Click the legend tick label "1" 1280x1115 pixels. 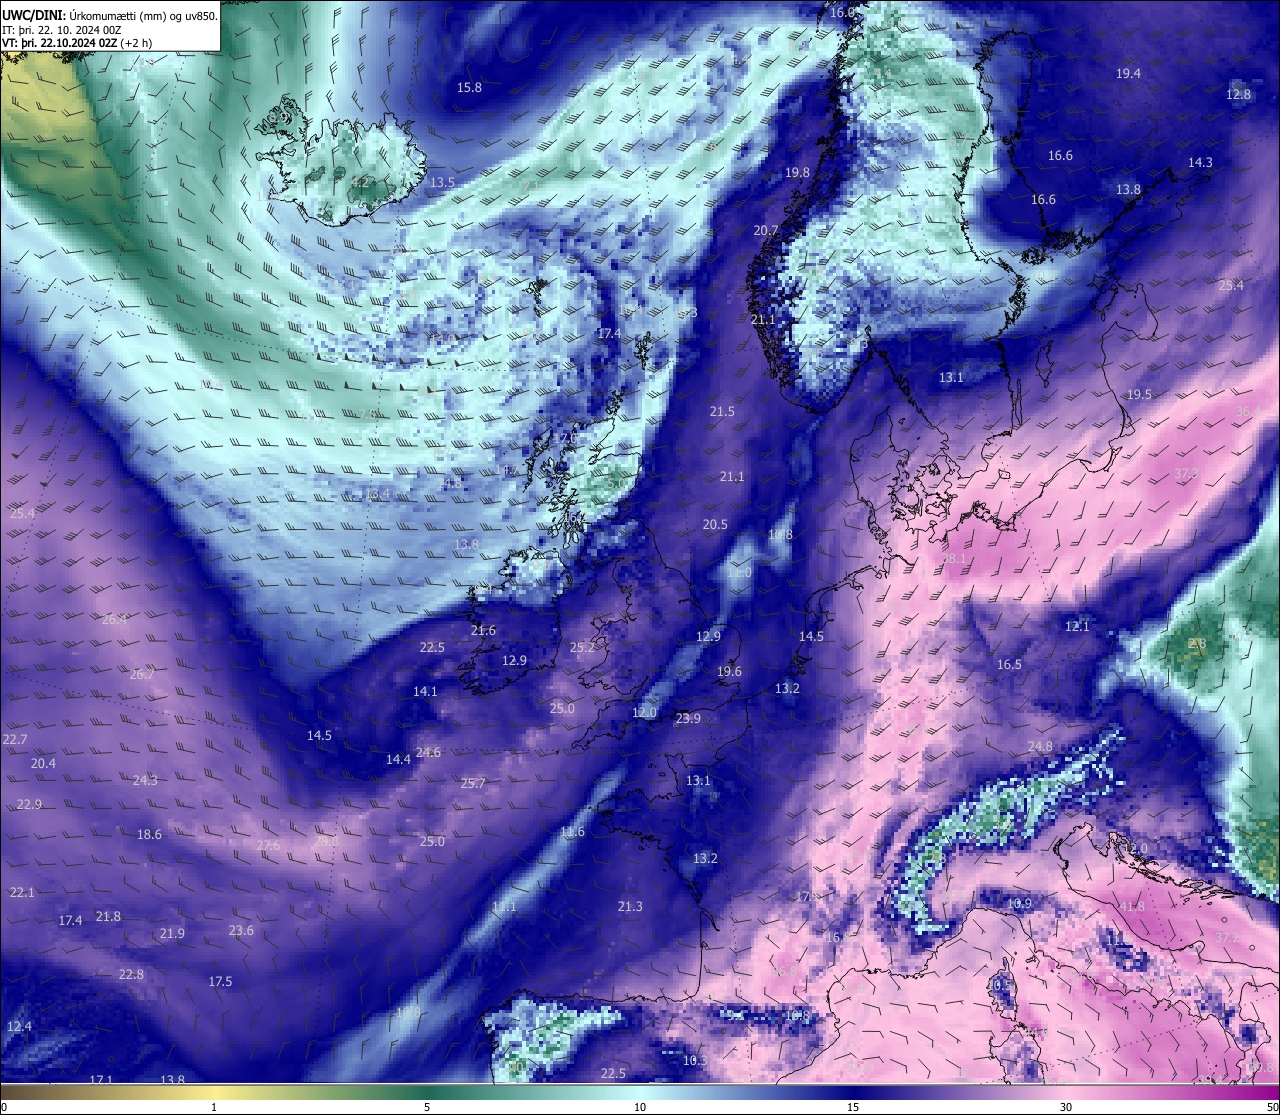click(x=214, y=1107)
